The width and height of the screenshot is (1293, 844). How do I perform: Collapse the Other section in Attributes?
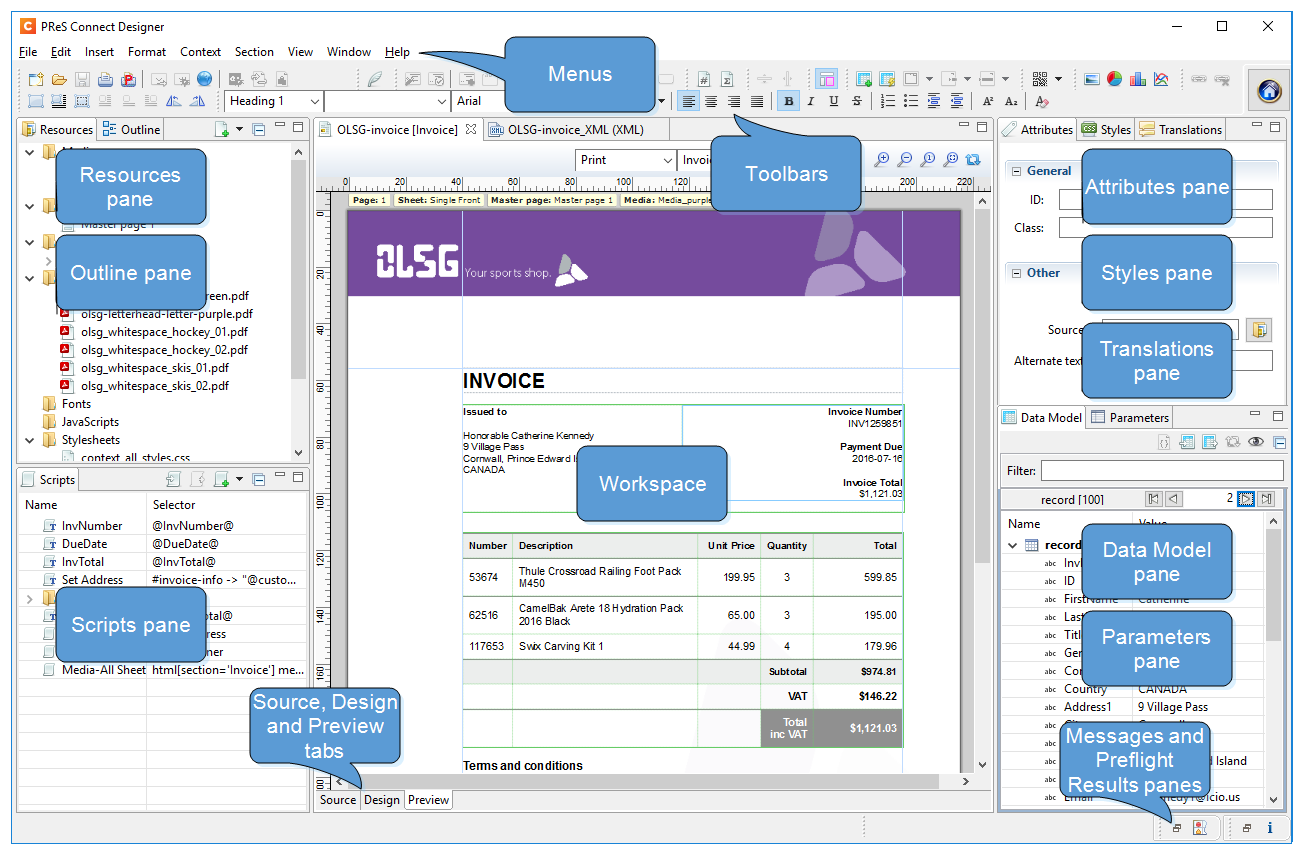[x=1014, y=272]
